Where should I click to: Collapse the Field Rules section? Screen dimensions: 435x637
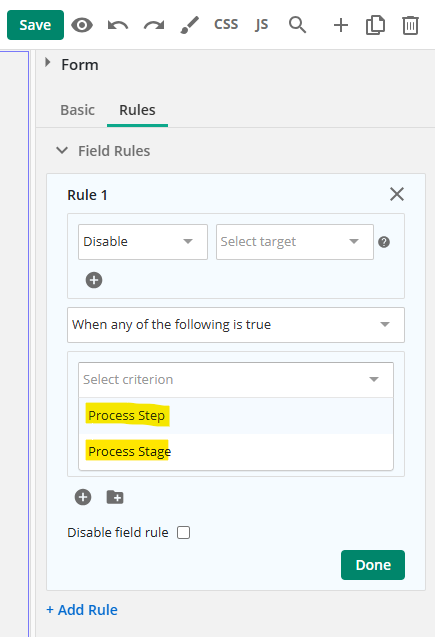click(x=62, y=151)
